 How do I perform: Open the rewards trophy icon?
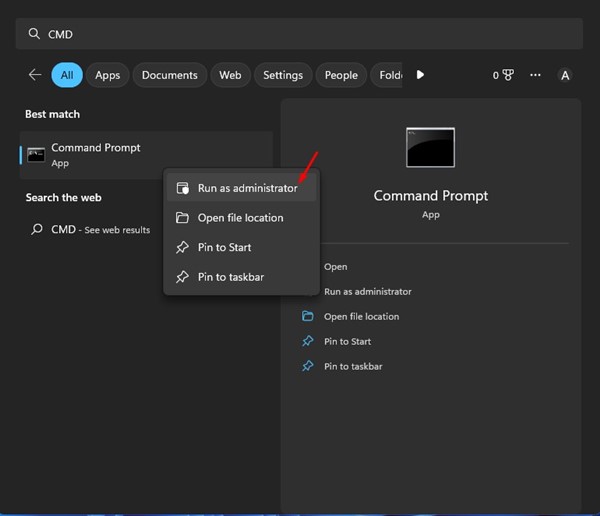(508, 75)
